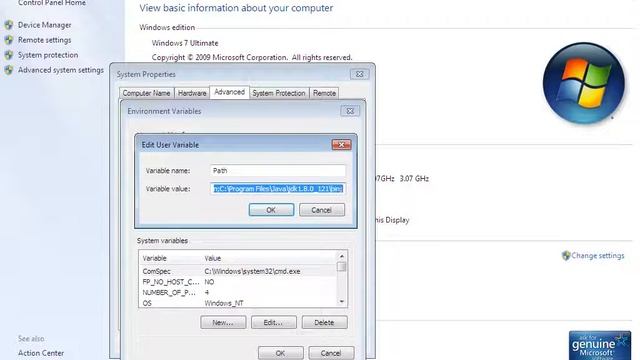The width and height of the screenshot is (640, 360).
Task: Click the Variable value field
Action: [x=278, y=189]
